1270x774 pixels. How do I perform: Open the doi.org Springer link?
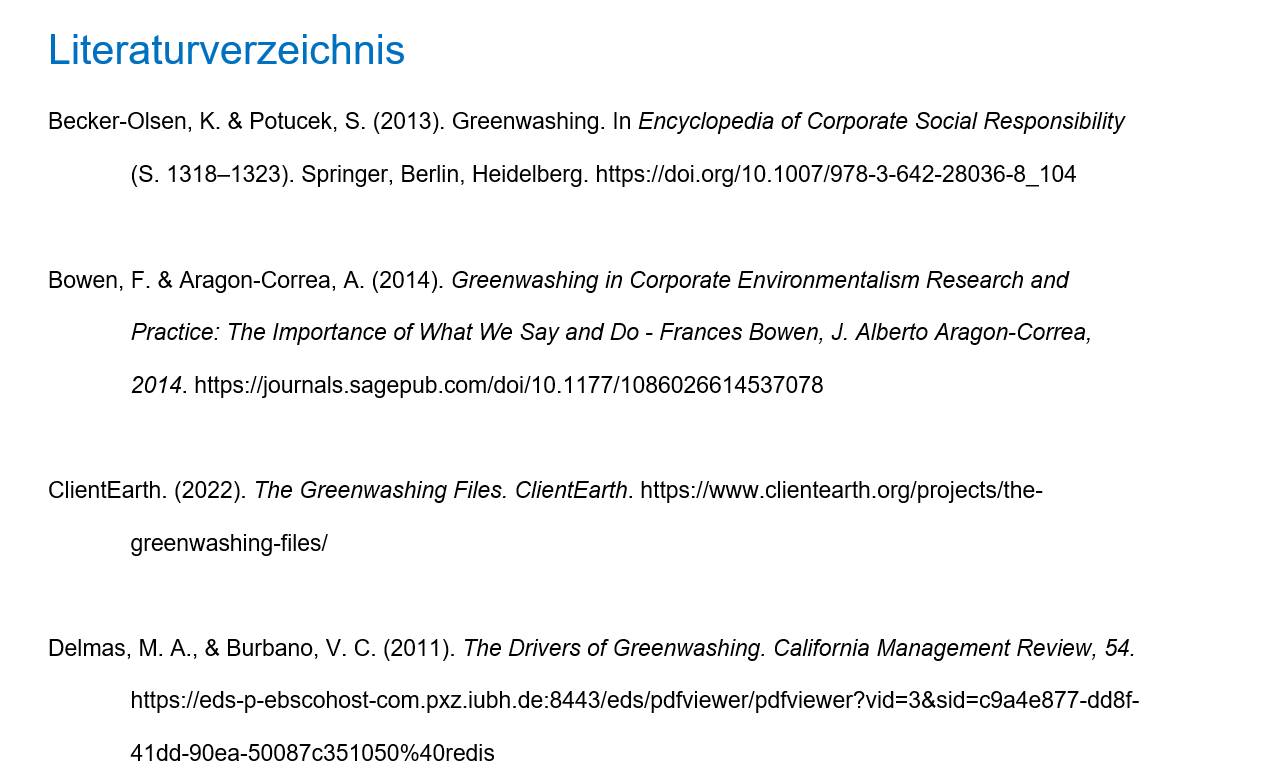[835, 174]
